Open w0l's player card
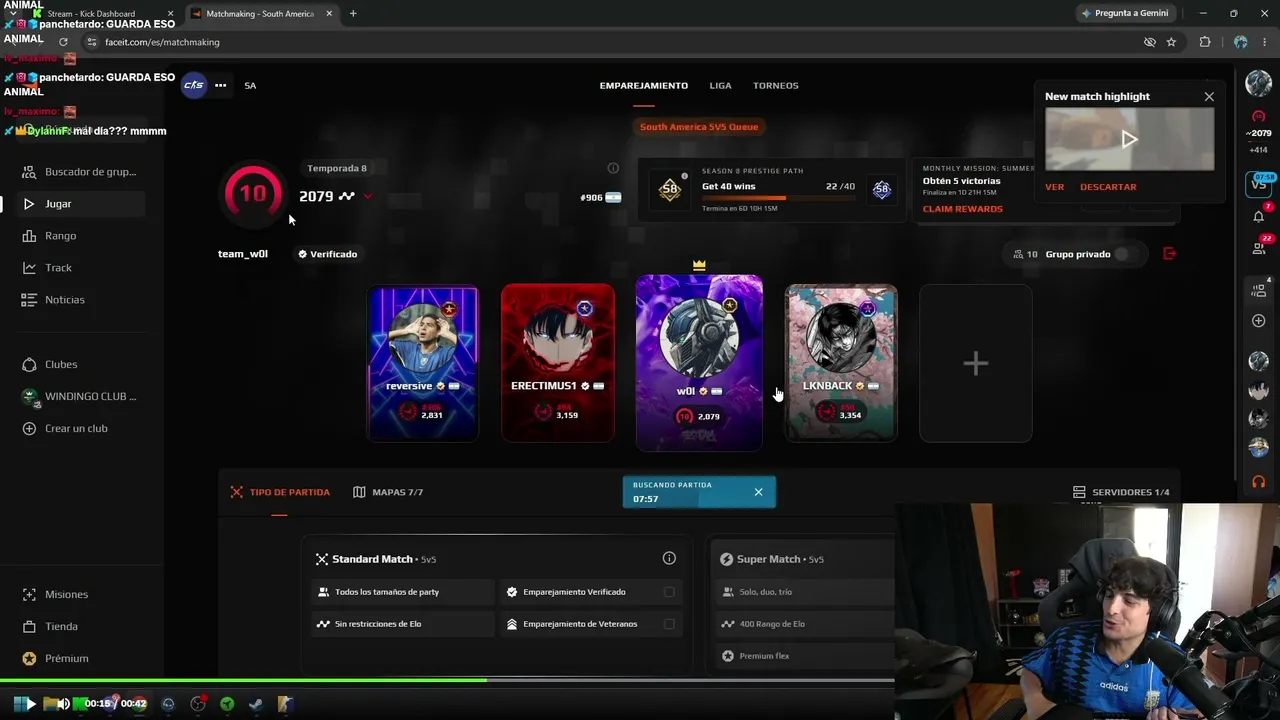This screenshot has height=720, width=1280. click(x=699, y=363)
